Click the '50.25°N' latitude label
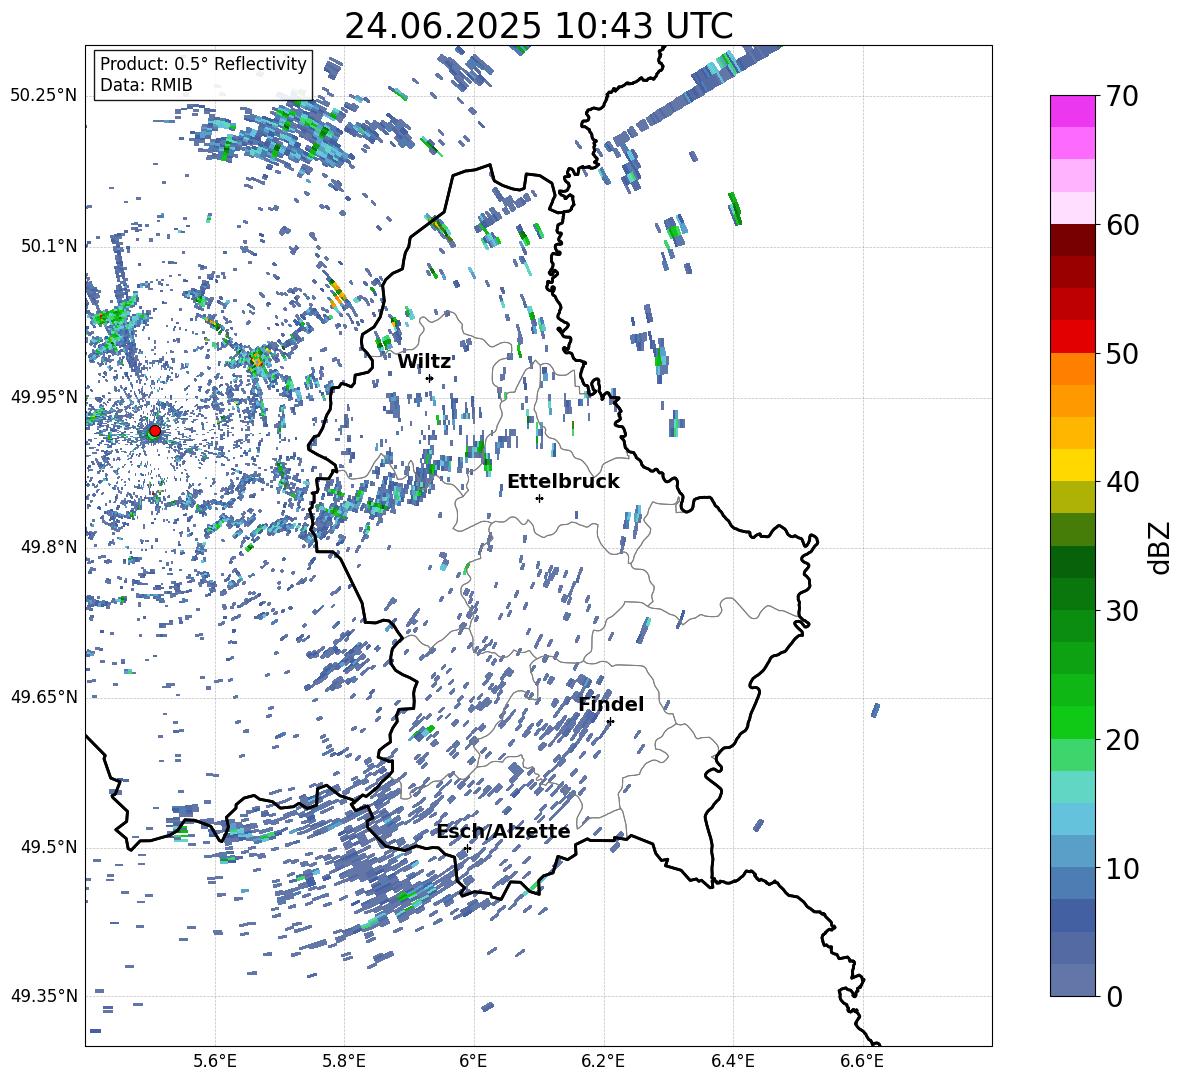 click(x=44, y=96)
